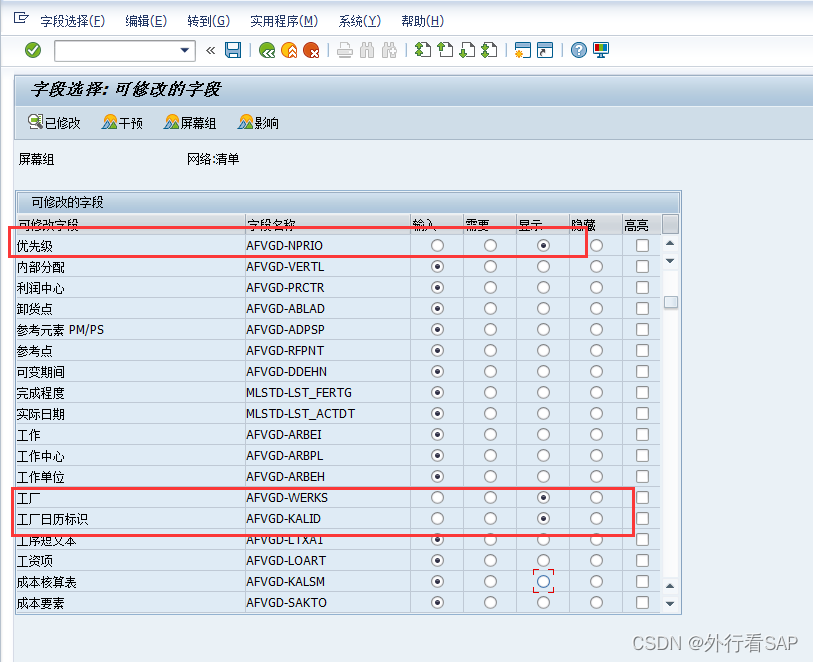
Task: Select 需要 radio for 内部分配 row
Action: (x=490, y=266)
